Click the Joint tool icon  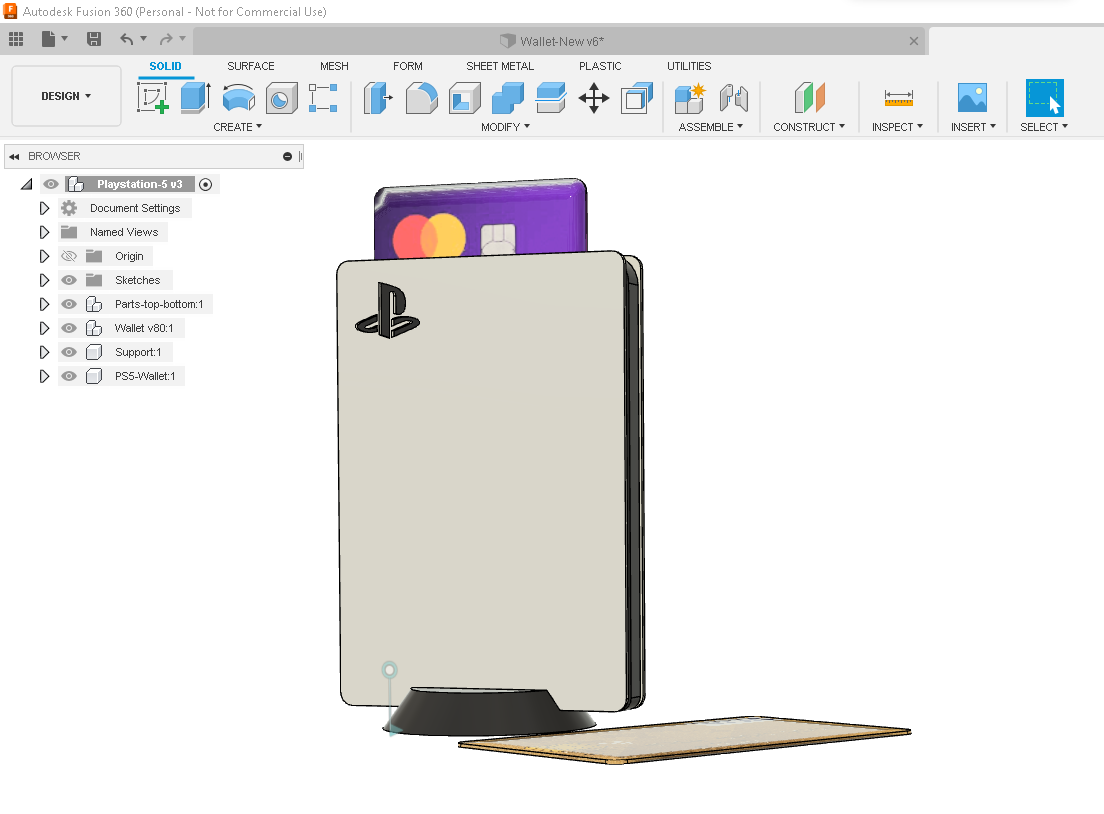(x=734, y=97)
